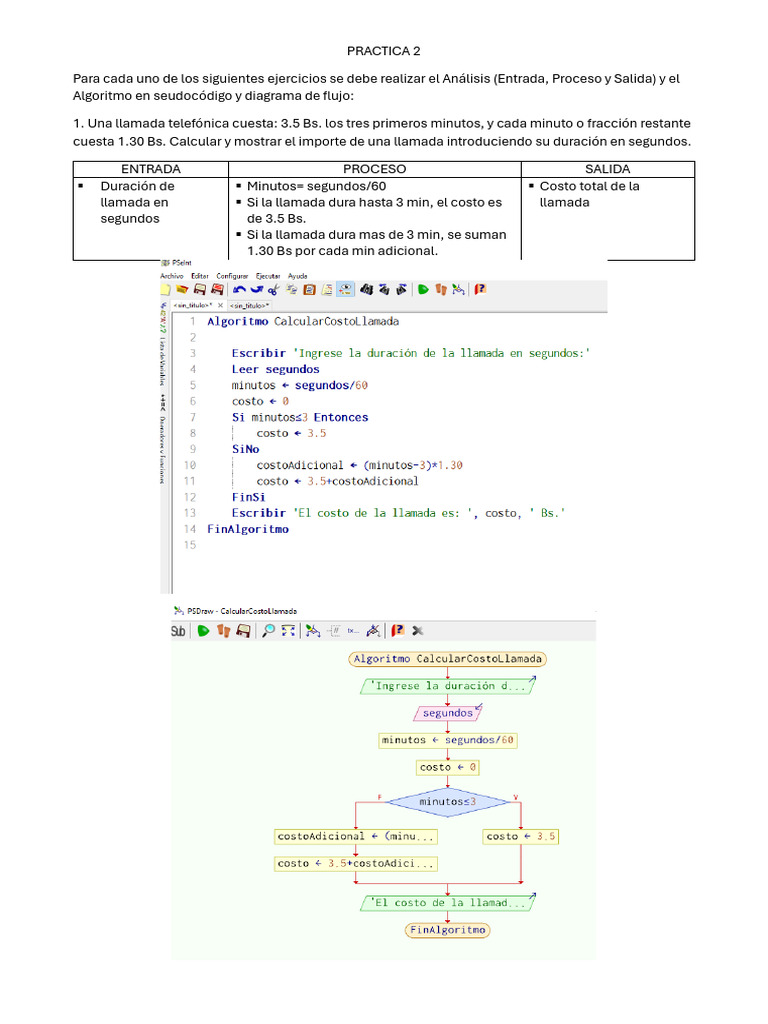The height and width of the screenshot is (1024, 768).
Task: Click the Help icon in PSDraw toolbar
Action: [398, 631]
